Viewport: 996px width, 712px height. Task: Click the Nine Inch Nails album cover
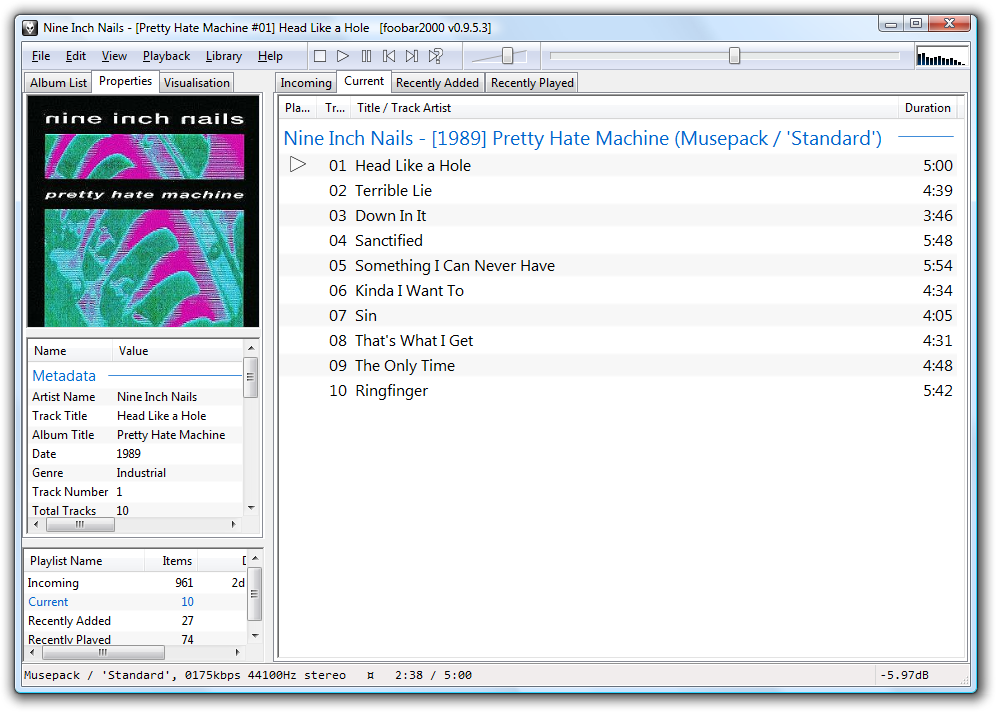click(x=143, y=211)
